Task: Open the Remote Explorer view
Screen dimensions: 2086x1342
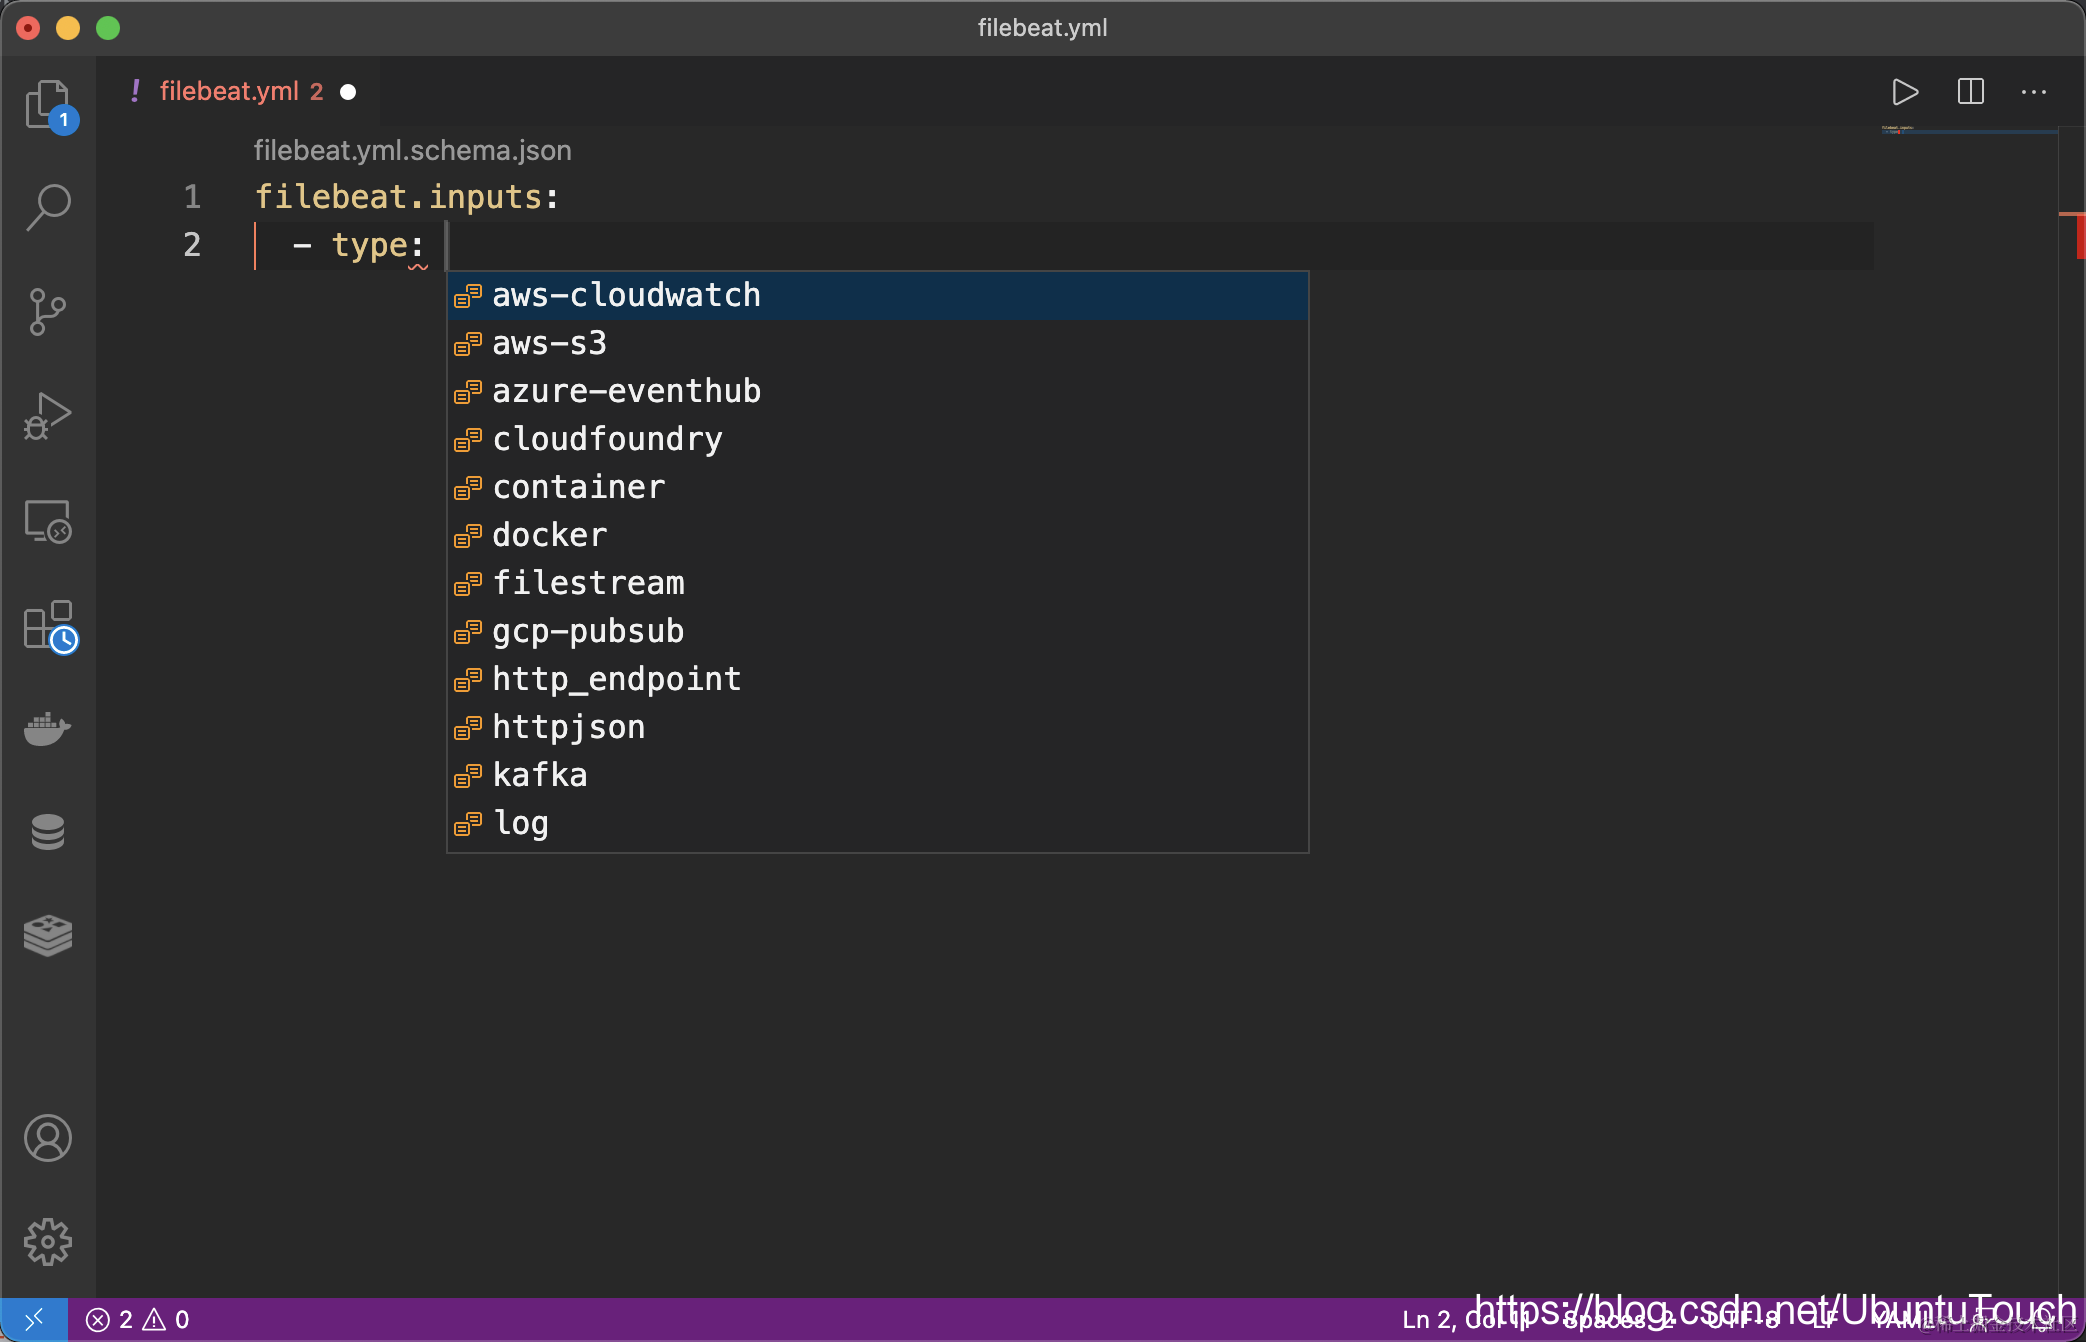Action: [x=48, y=521]
